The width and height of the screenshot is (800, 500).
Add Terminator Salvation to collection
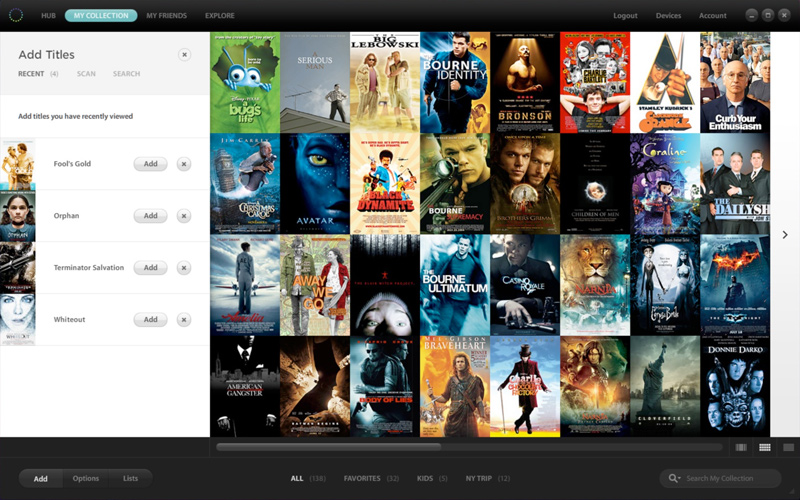(x=150, y=268)
